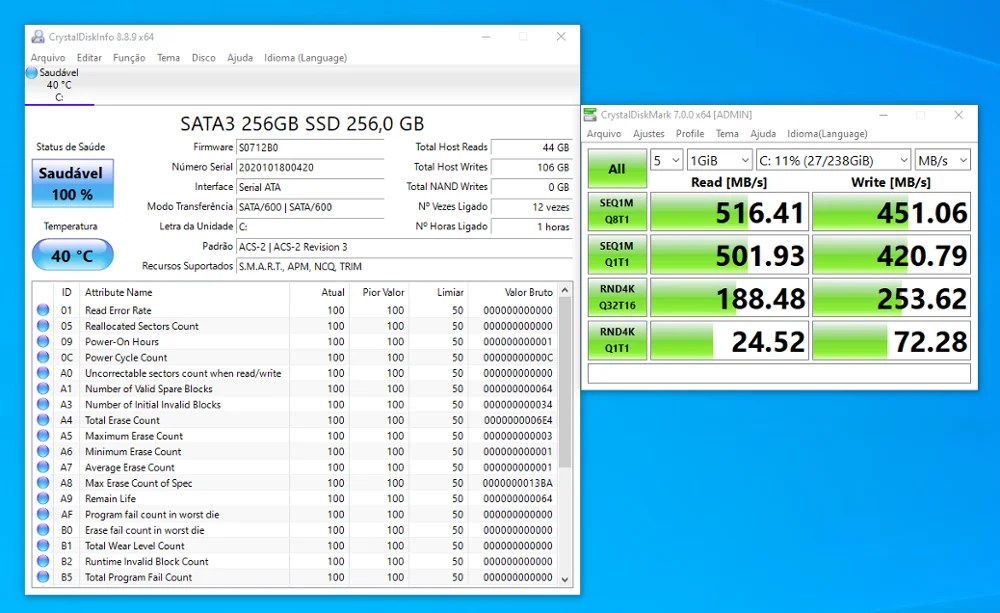Click the CrystalDiskInfo title bar app icon

[x=38, y=37]
